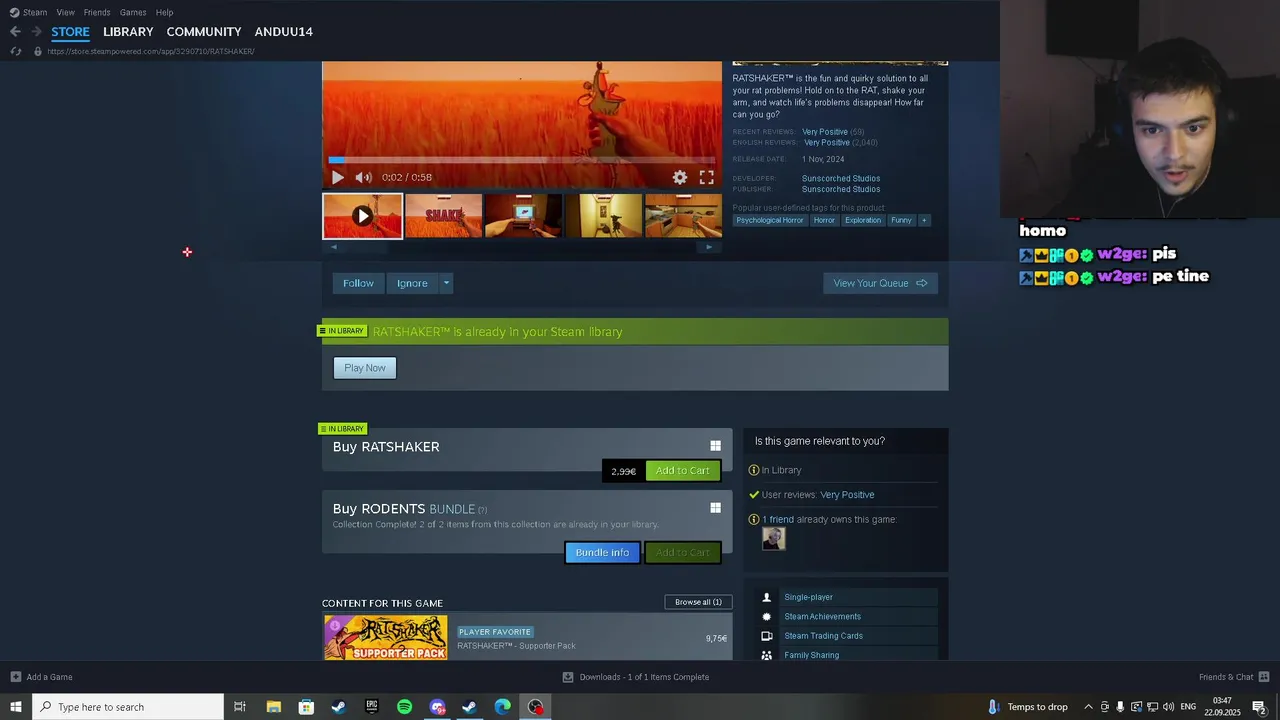Expand tags with the plus button
Image resolution: width=1280 pixels, height=720 pixels.
pos(924,220)
